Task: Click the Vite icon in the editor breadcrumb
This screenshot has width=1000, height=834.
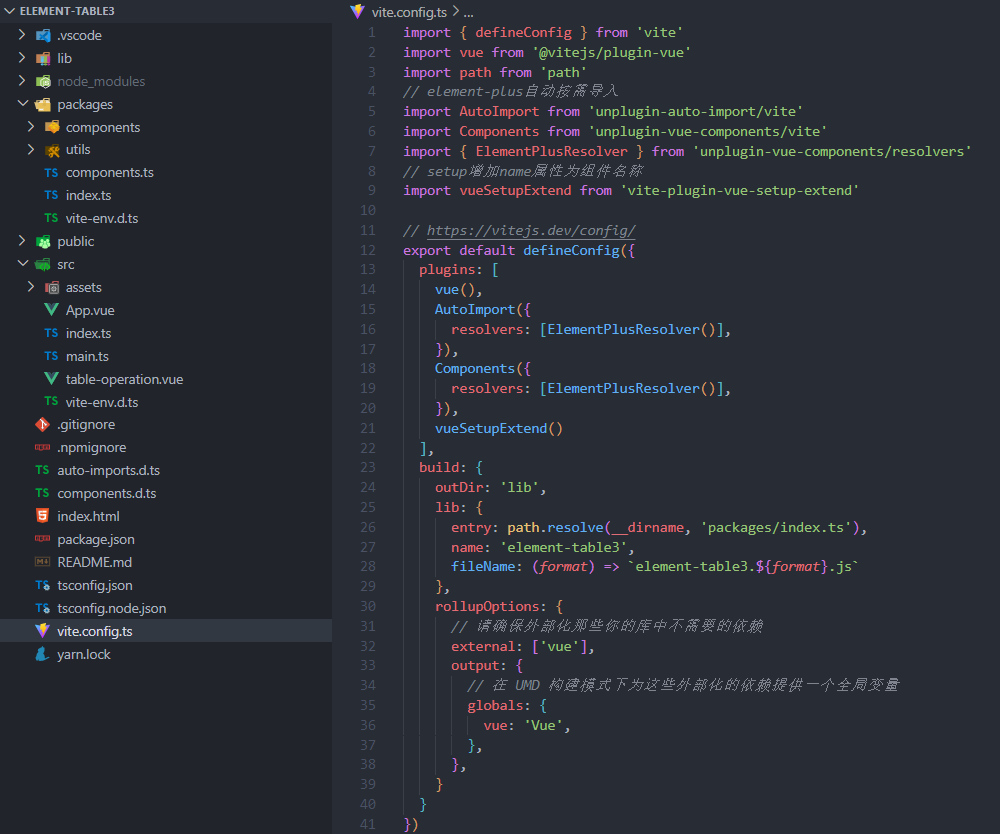Action: 358,11
